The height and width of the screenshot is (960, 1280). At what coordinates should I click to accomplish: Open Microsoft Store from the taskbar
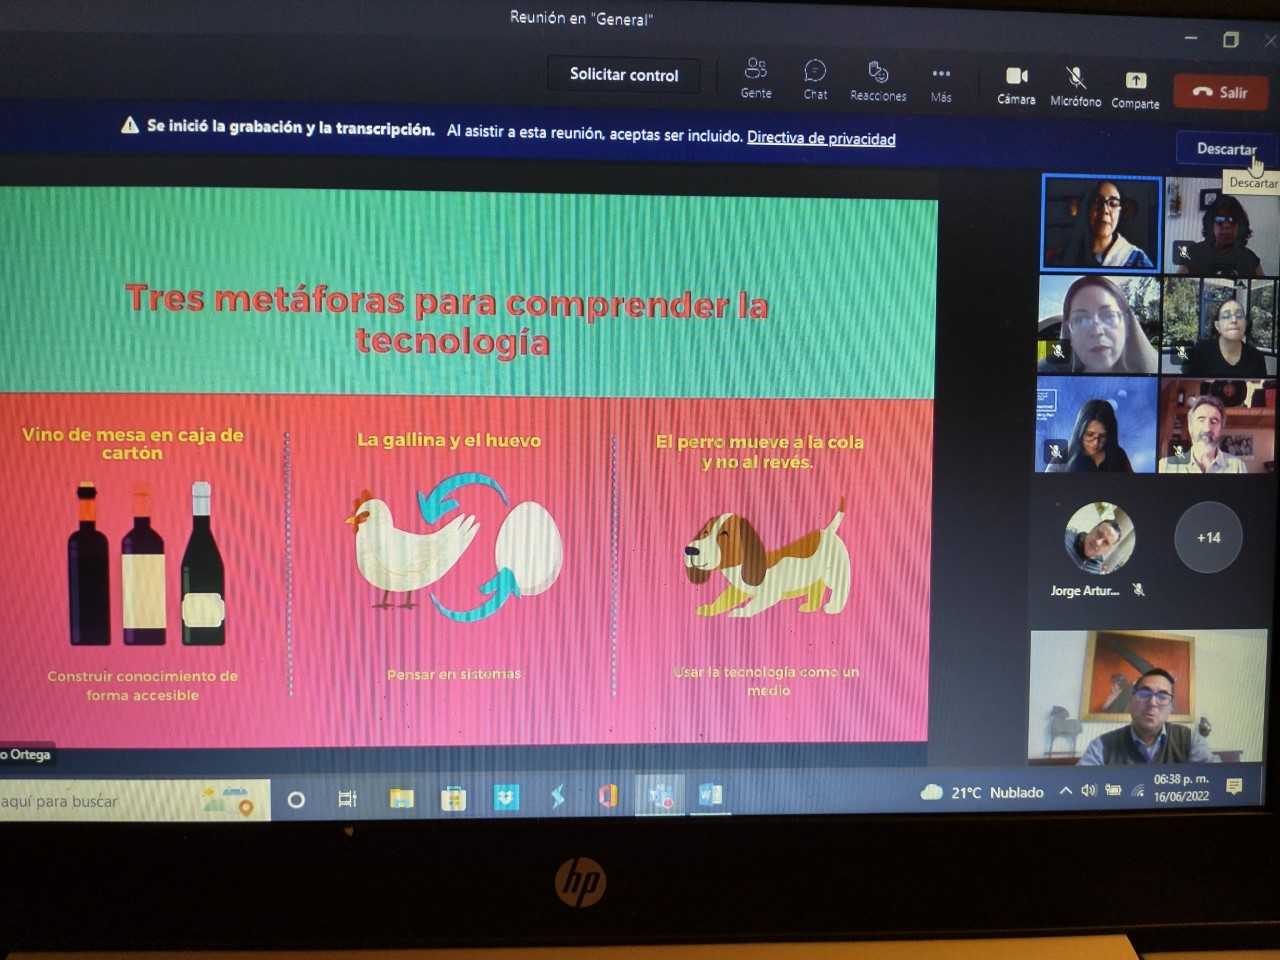[x=454, y=798]
